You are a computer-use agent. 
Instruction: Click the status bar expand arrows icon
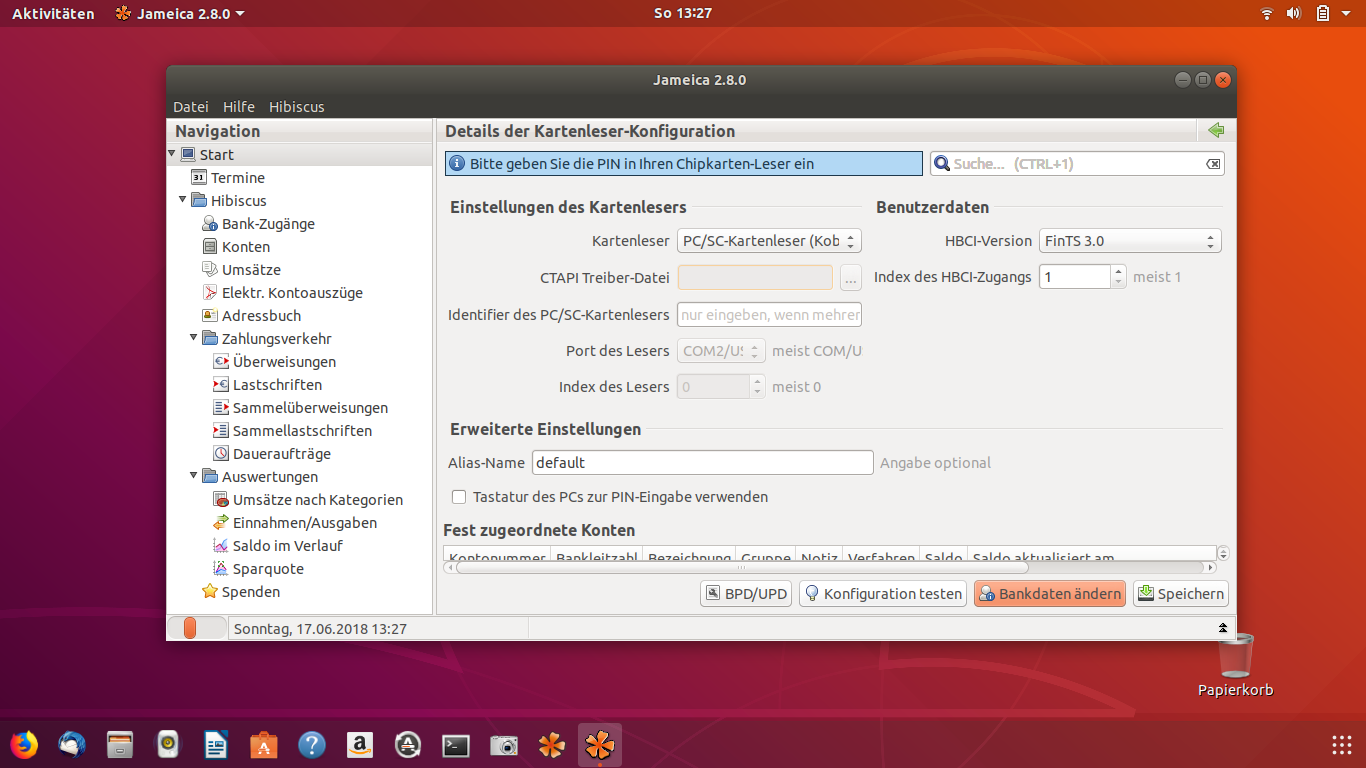pos(1222,628)
